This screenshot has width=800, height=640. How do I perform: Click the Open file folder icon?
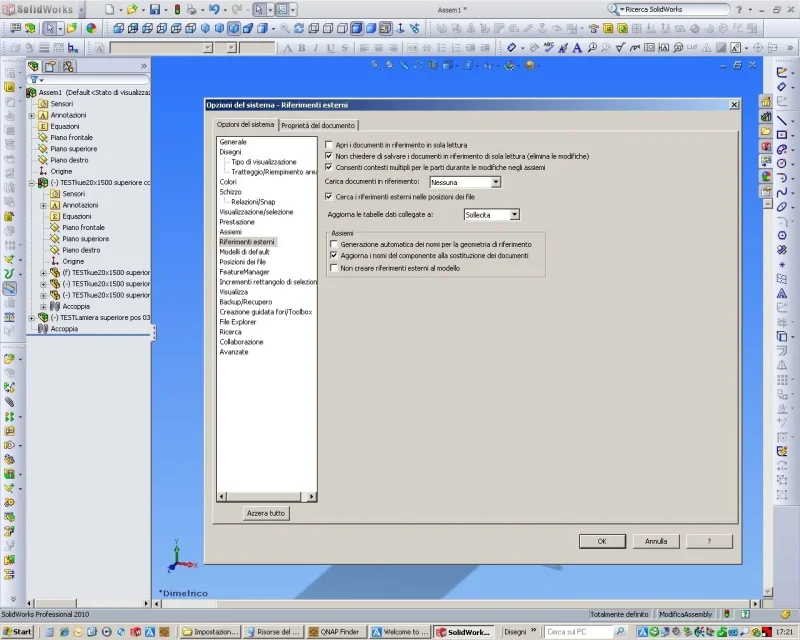(132, 9)
